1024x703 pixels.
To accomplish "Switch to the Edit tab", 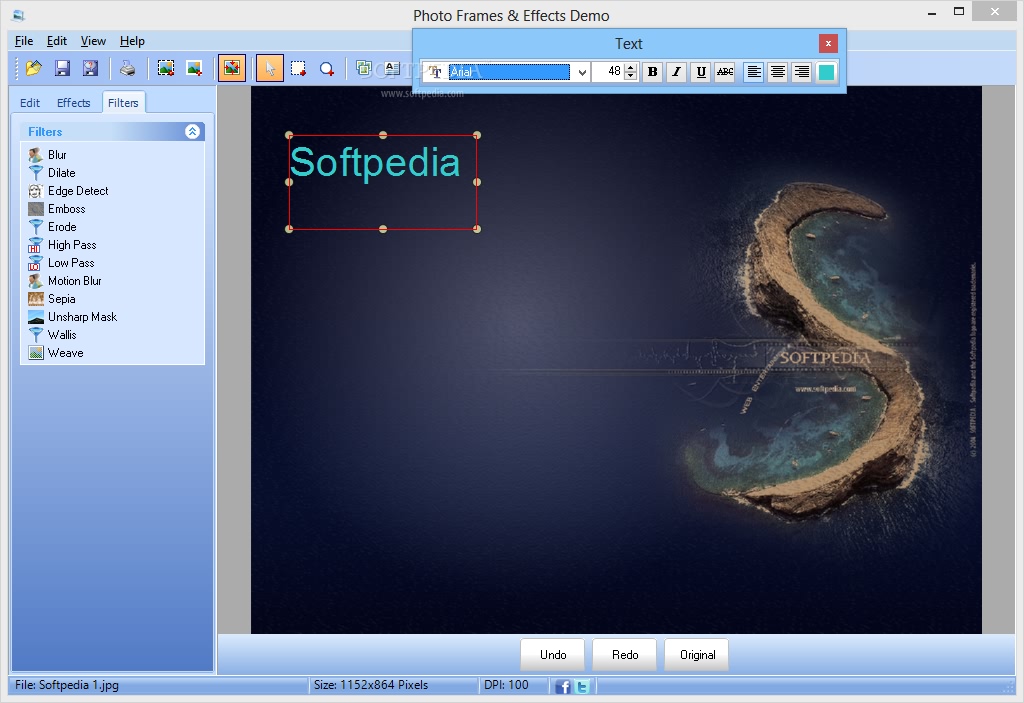I will coord(30,103).
